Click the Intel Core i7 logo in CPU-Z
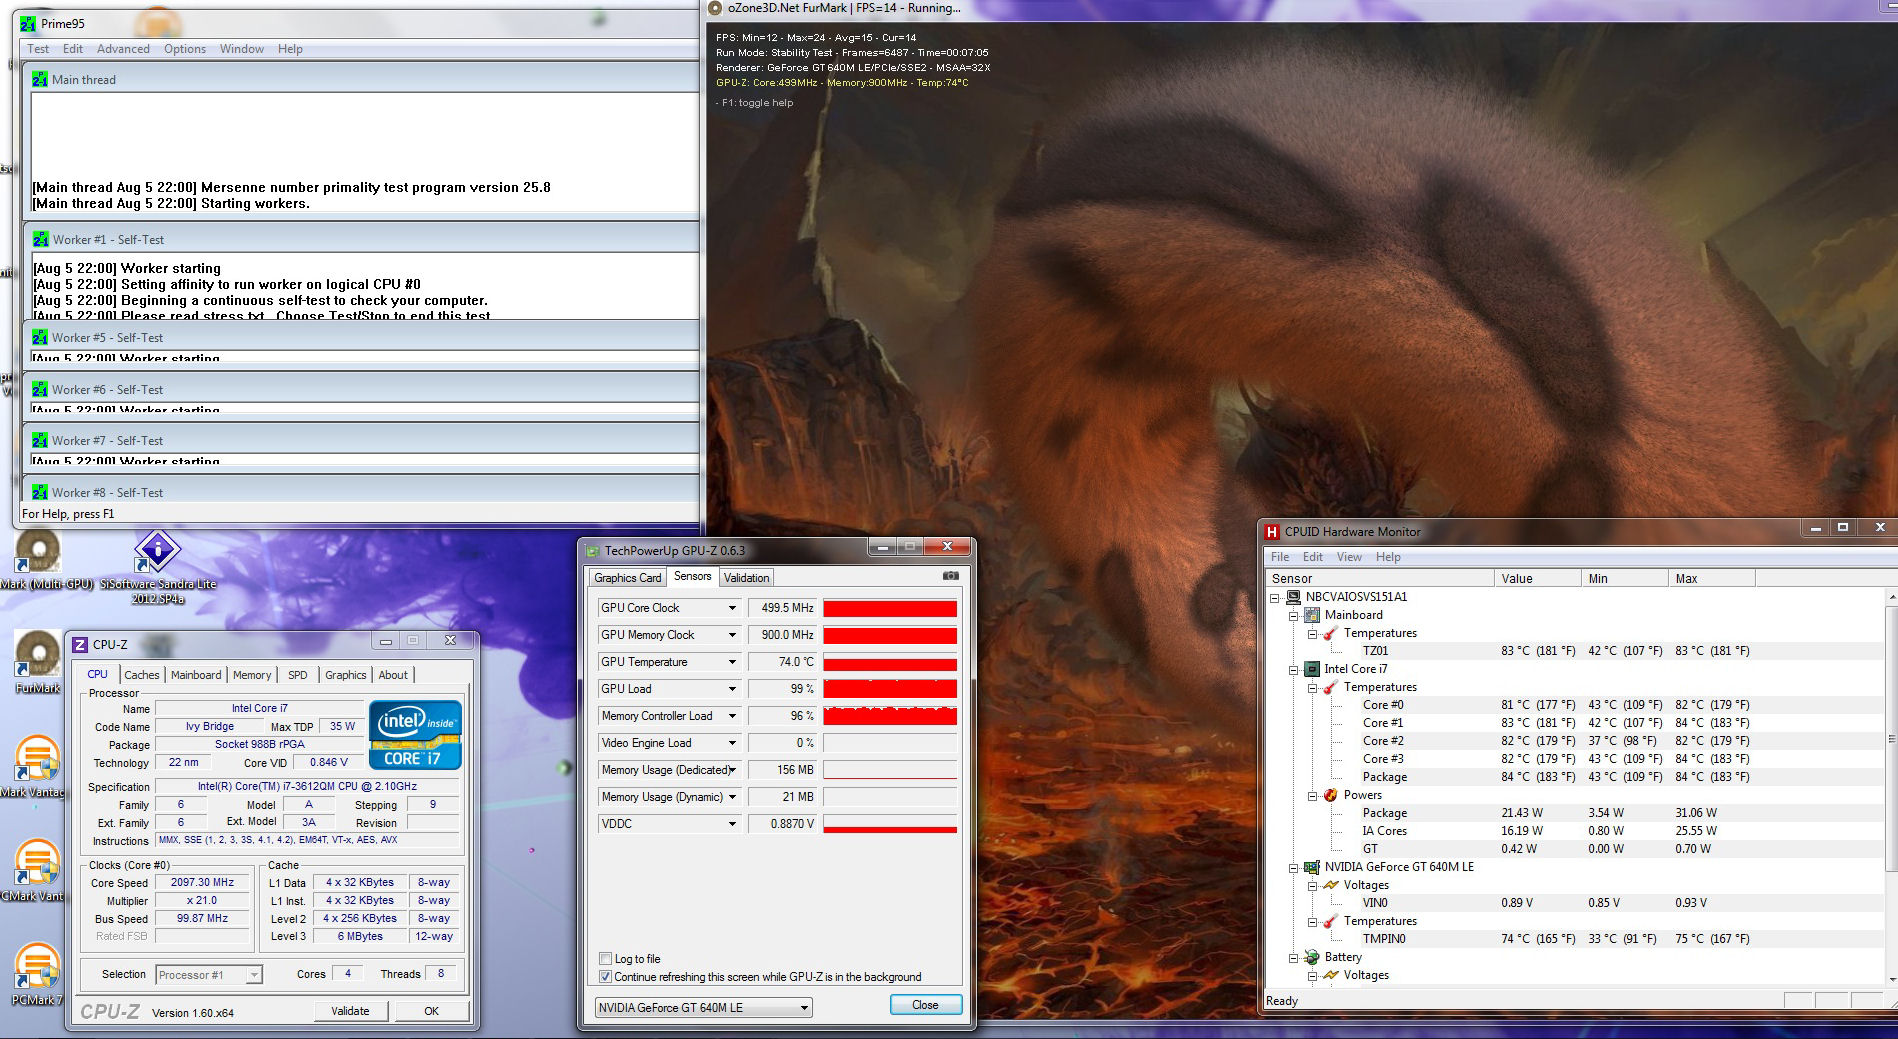The height and width of the screenshot is (1039, 1898). (415, 735)
